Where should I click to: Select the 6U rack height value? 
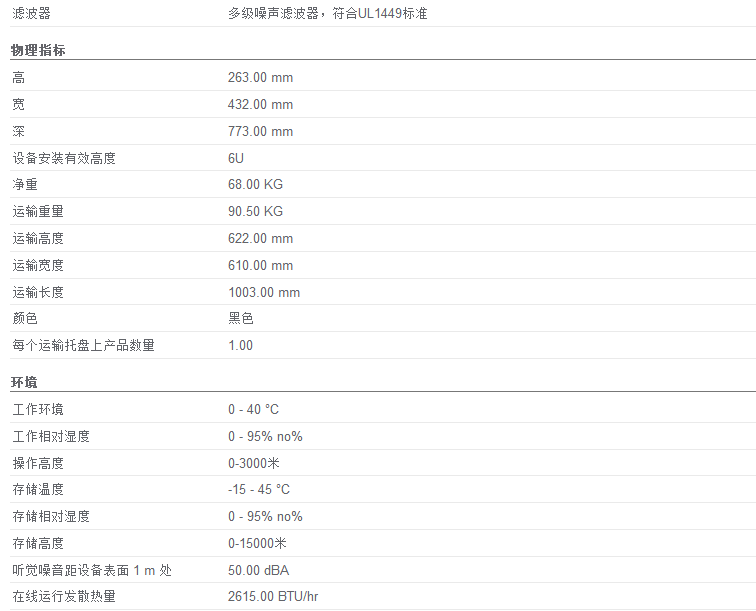(236, 158)
